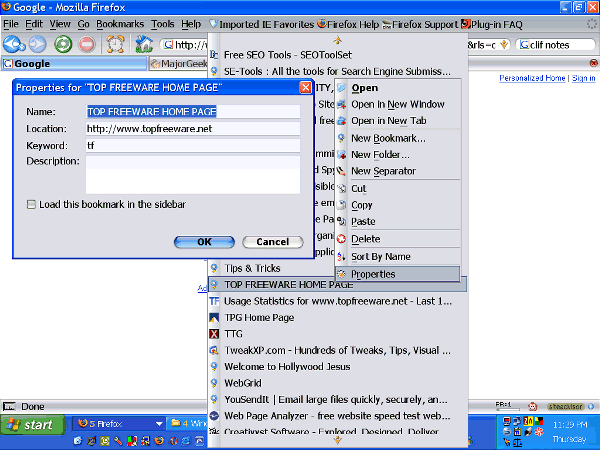Click the red close-tab icon on tab bar
This screenshot has height=450, width=600.
(x=594, y=63)
